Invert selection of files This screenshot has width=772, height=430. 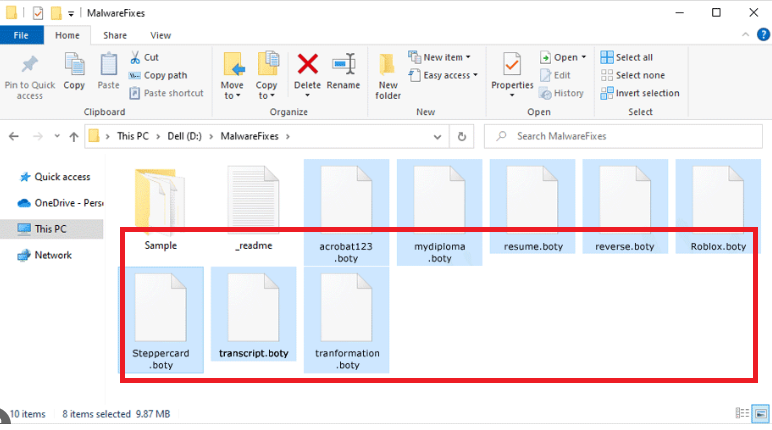(640, 93)
